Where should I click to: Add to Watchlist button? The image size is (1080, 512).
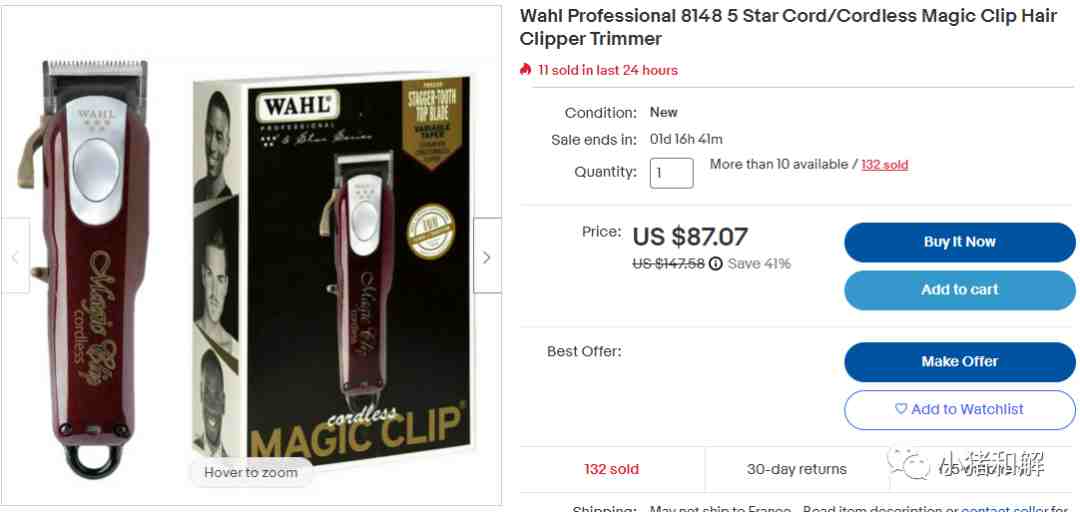pos(959,409)
